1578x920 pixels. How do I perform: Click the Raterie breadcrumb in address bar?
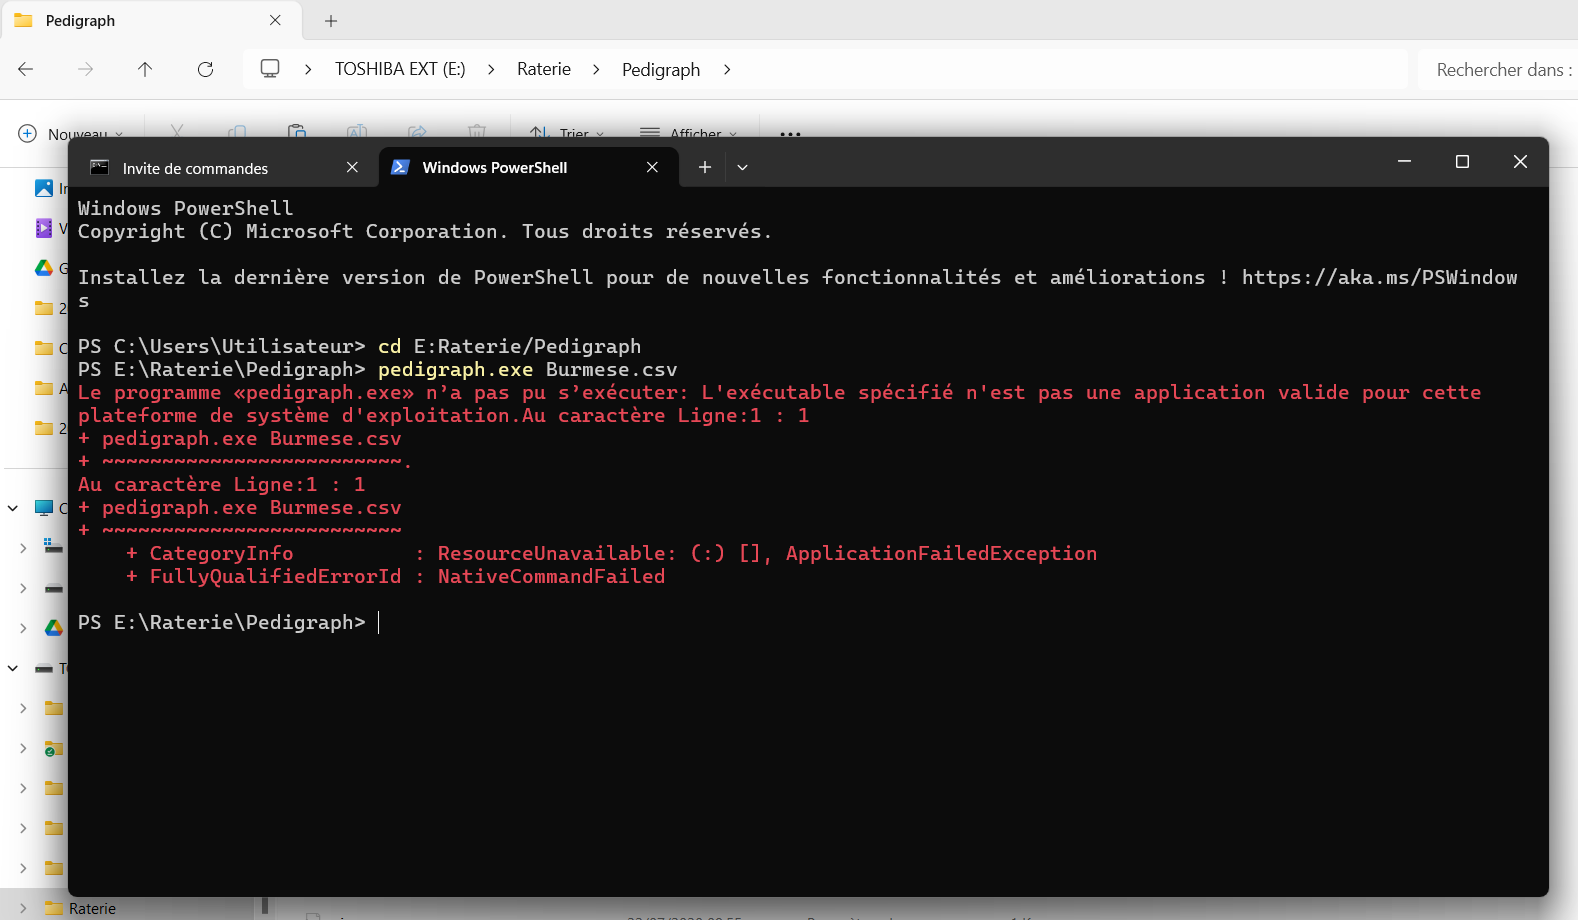tap(544, 69)
